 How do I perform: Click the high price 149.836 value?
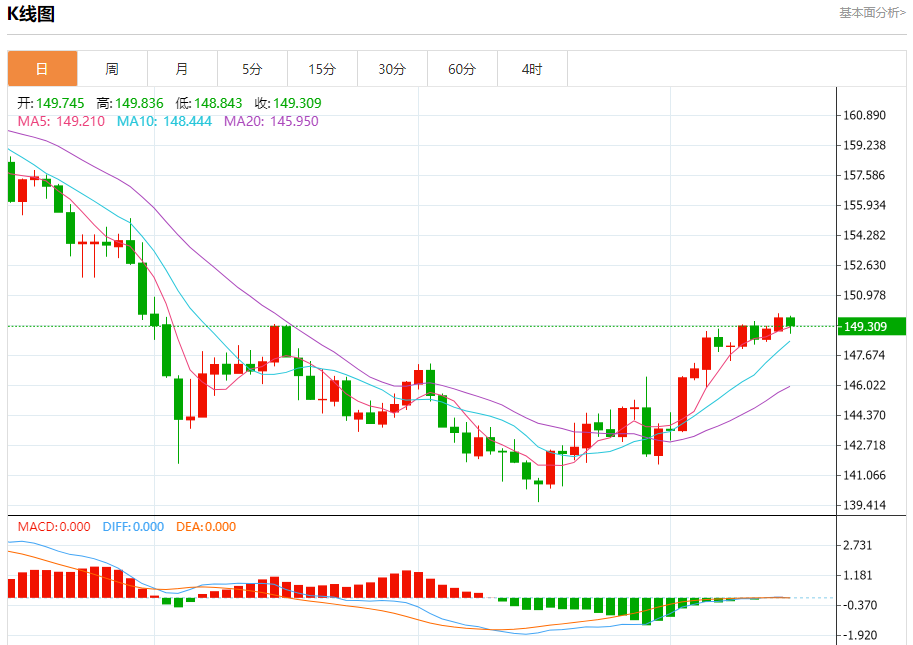[139, 103]
